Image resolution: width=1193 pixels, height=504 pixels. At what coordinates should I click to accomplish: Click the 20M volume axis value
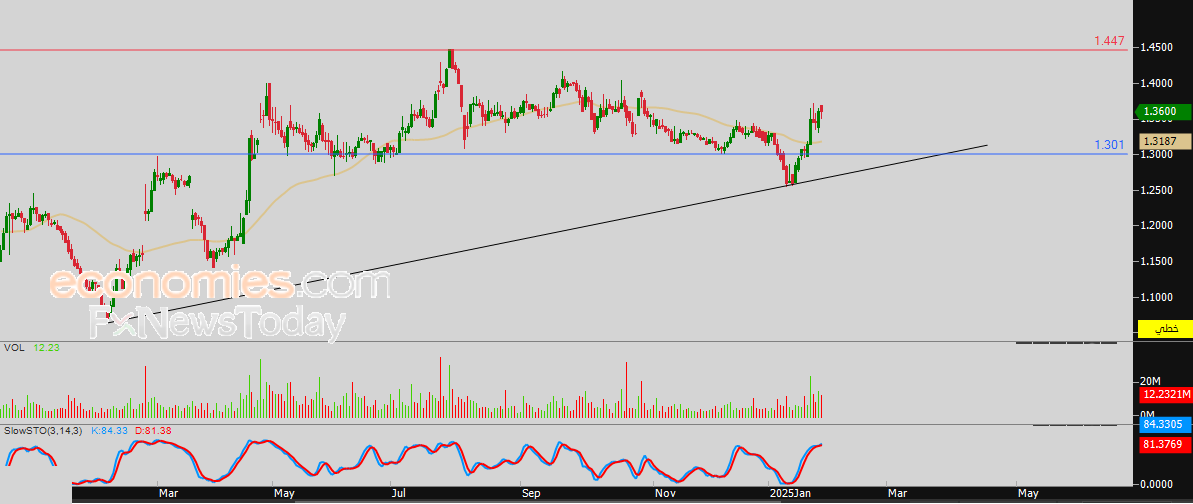(x=1149, y=381)
